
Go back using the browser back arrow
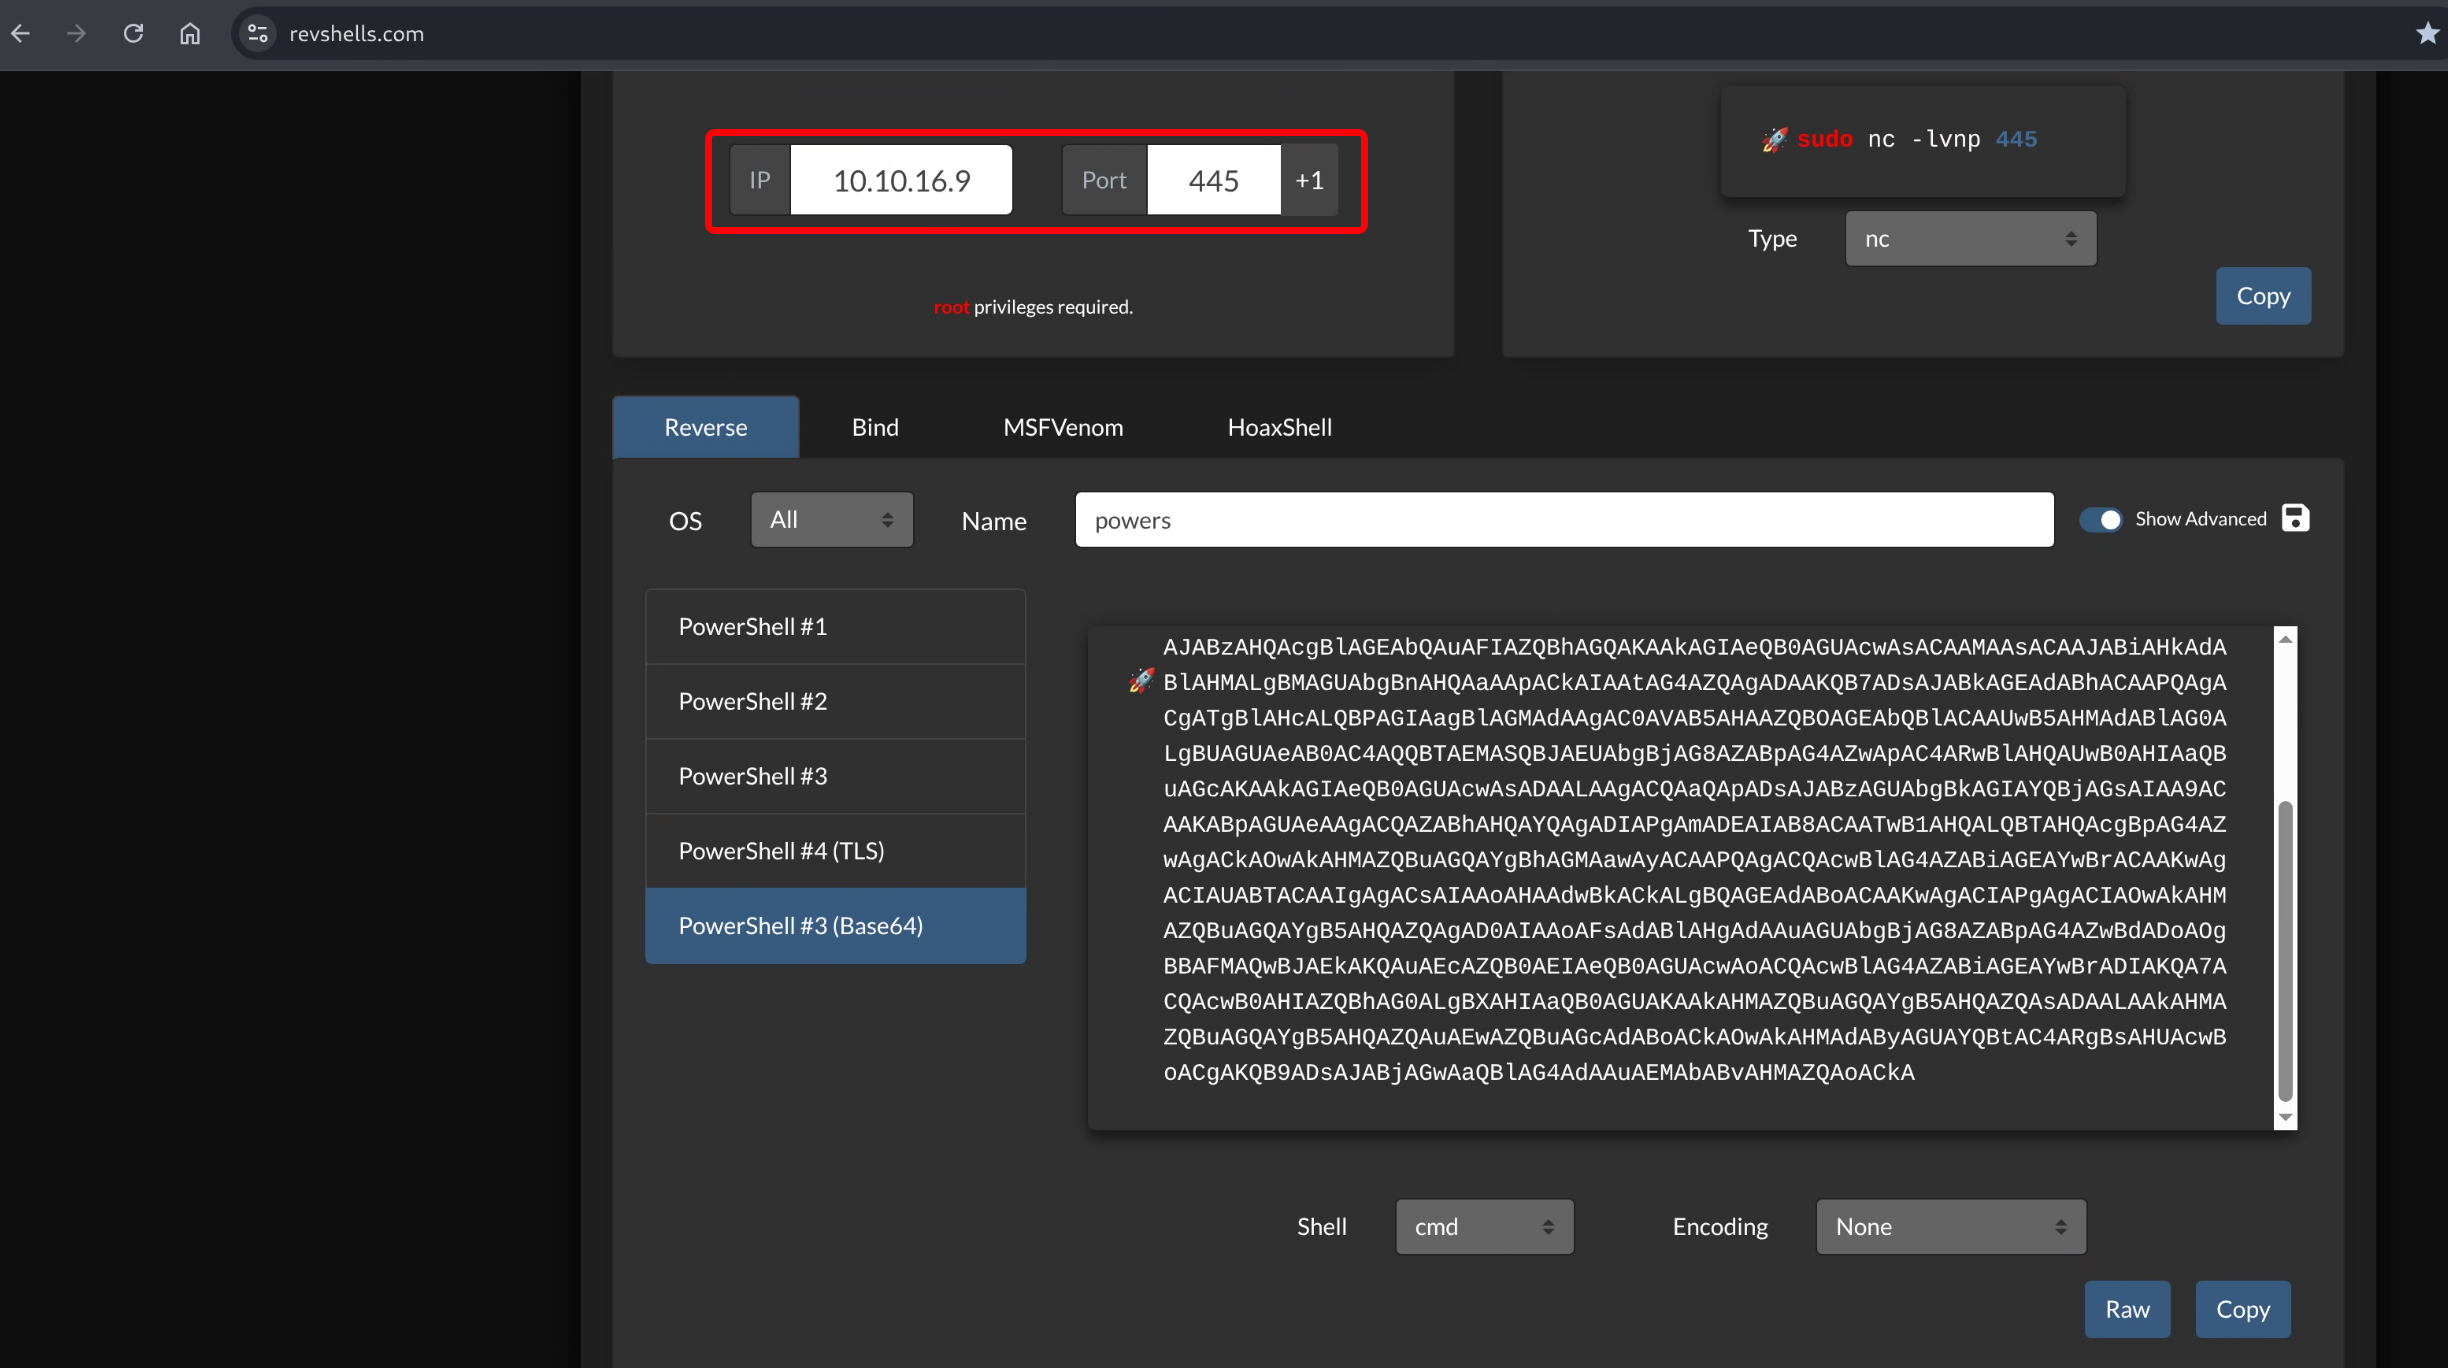22,33
